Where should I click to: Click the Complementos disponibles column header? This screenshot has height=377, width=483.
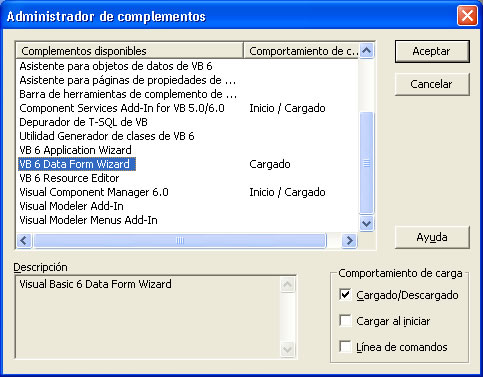pyautogui.click(x=130, y=51)
